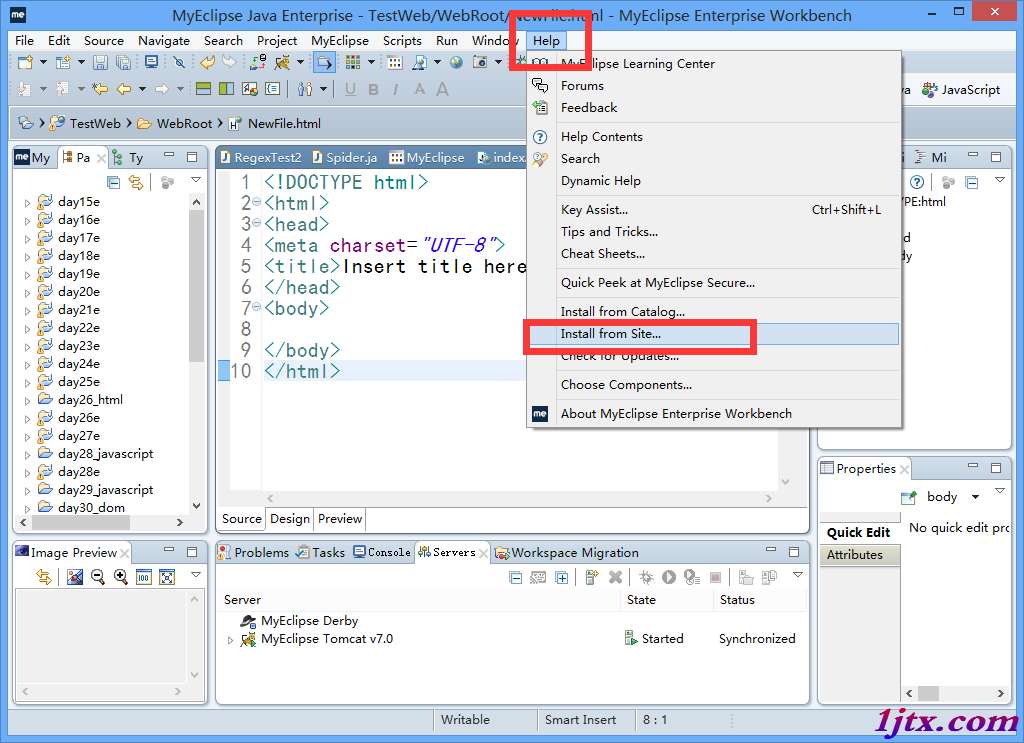Open the RegexTest2 editor tab
Viewport: 1024px width, 743px height.
pyautogui.click(x=261, y=157)
